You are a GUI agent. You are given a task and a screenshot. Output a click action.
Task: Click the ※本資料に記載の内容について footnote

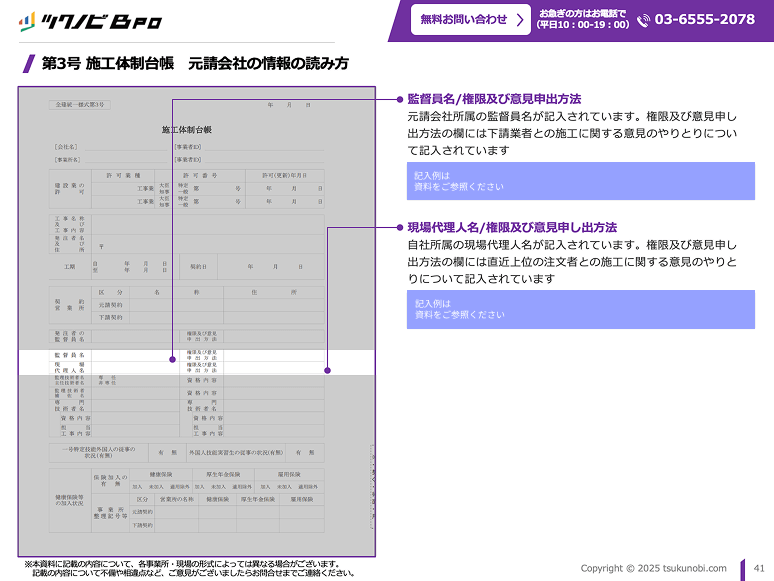coord(190,568)
